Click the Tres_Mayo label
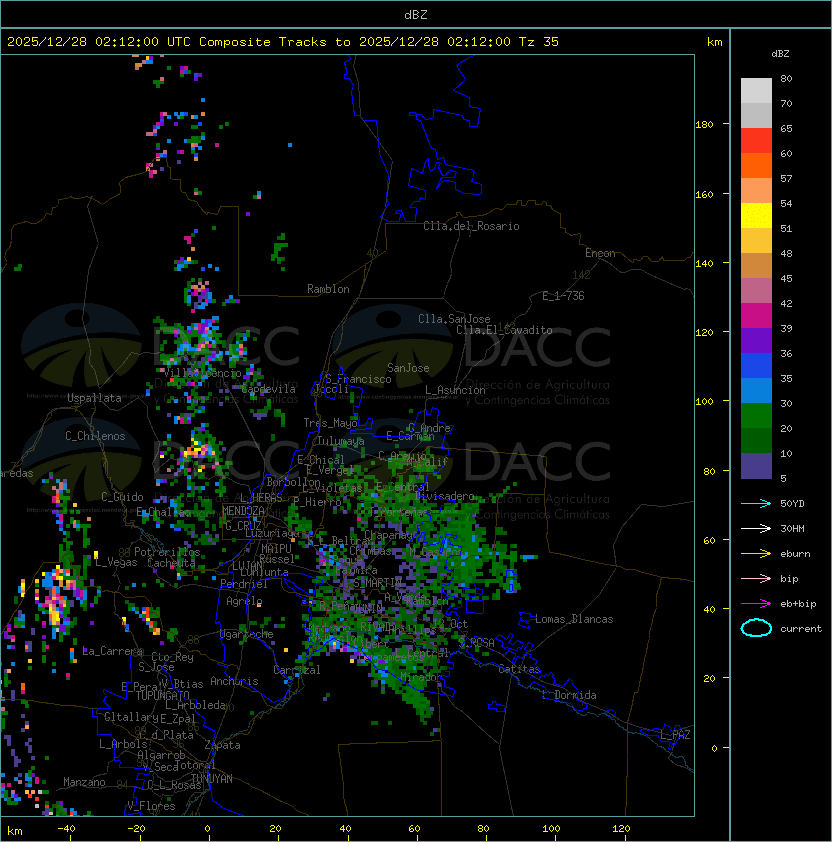The image size is (832, 842). 330,423
